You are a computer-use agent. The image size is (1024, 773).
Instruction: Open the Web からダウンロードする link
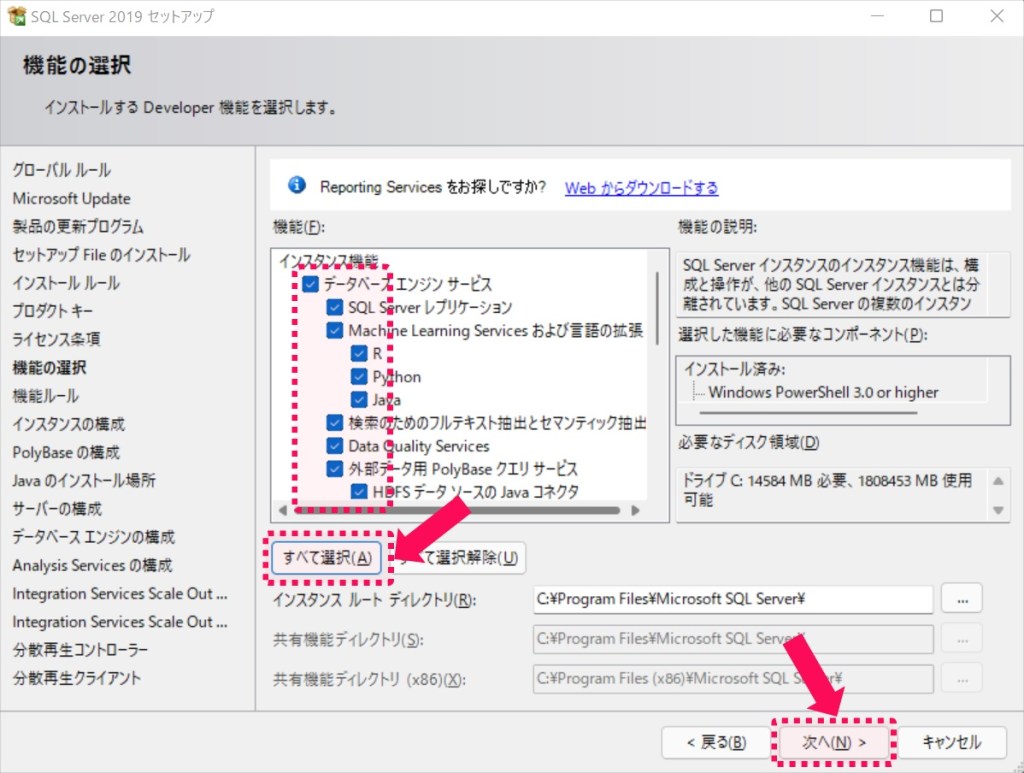tap(641, 188)
